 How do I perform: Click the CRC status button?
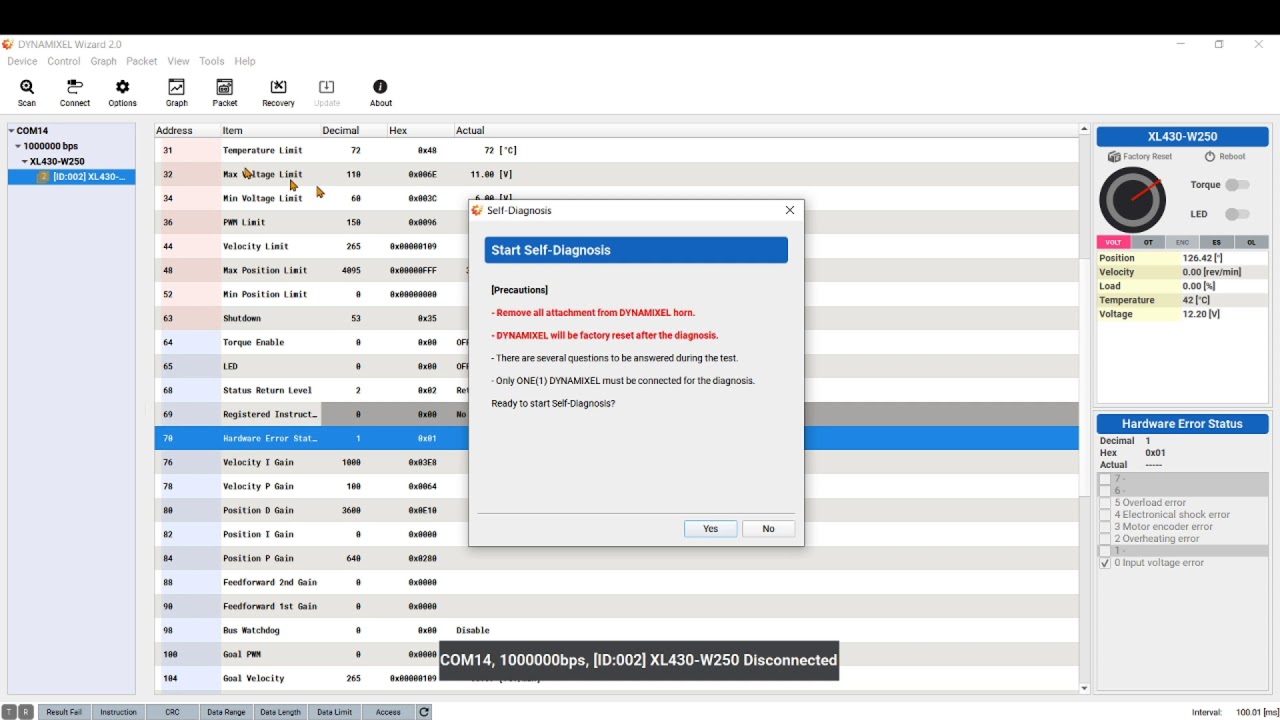[x=172, y=712]
